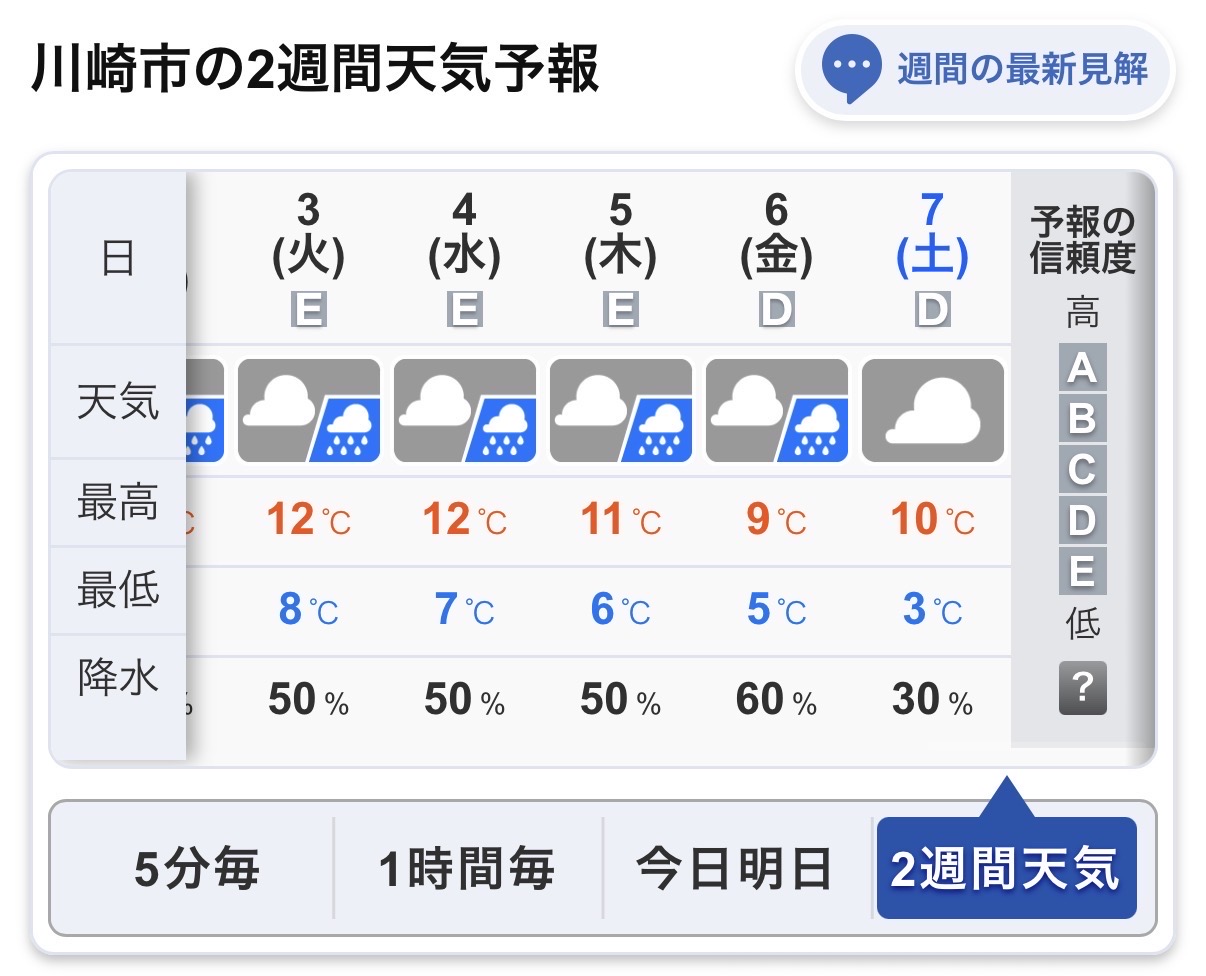Screen dimensions: 1206x976
Task: Click Friday the 6th cloudy-rain weather icon
Action: (777, 410)
